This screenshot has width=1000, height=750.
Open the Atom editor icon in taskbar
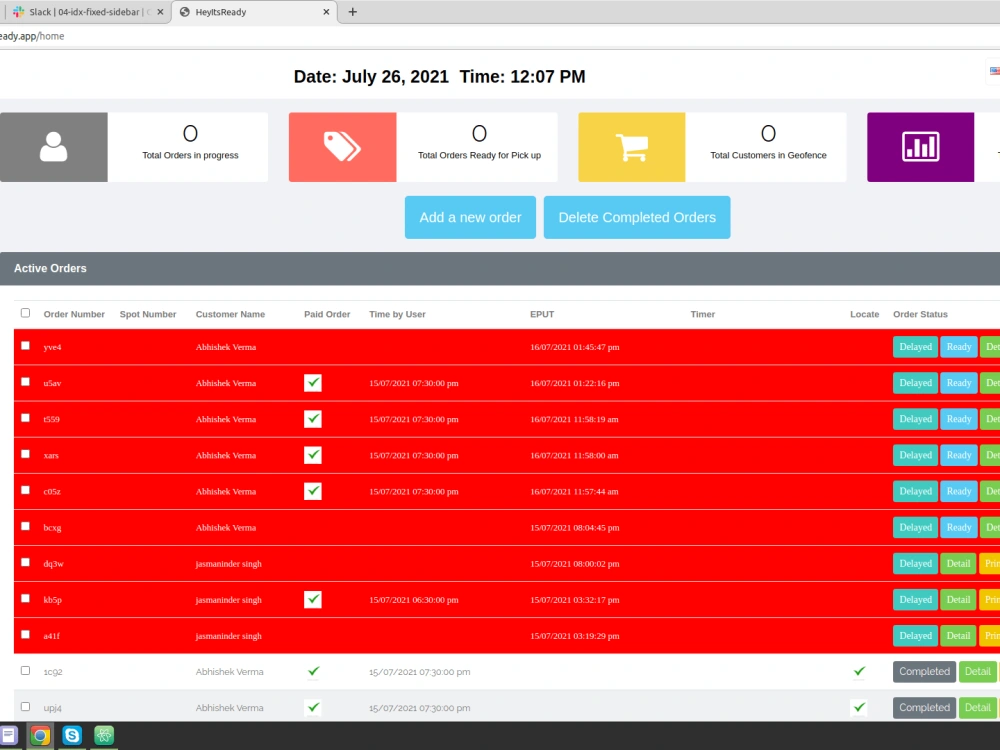tap(104, 735)
